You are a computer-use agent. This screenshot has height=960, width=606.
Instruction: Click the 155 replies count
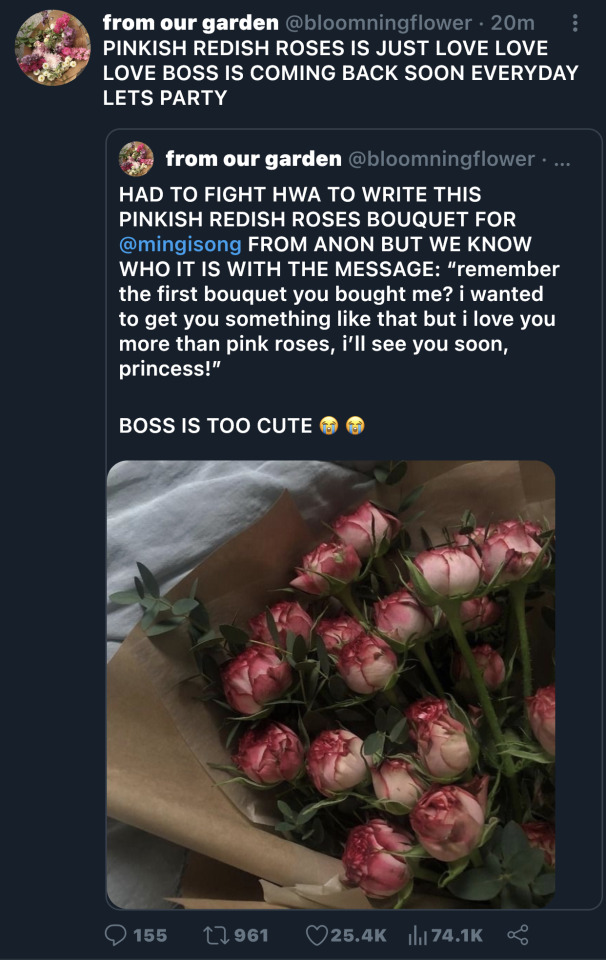150,935
